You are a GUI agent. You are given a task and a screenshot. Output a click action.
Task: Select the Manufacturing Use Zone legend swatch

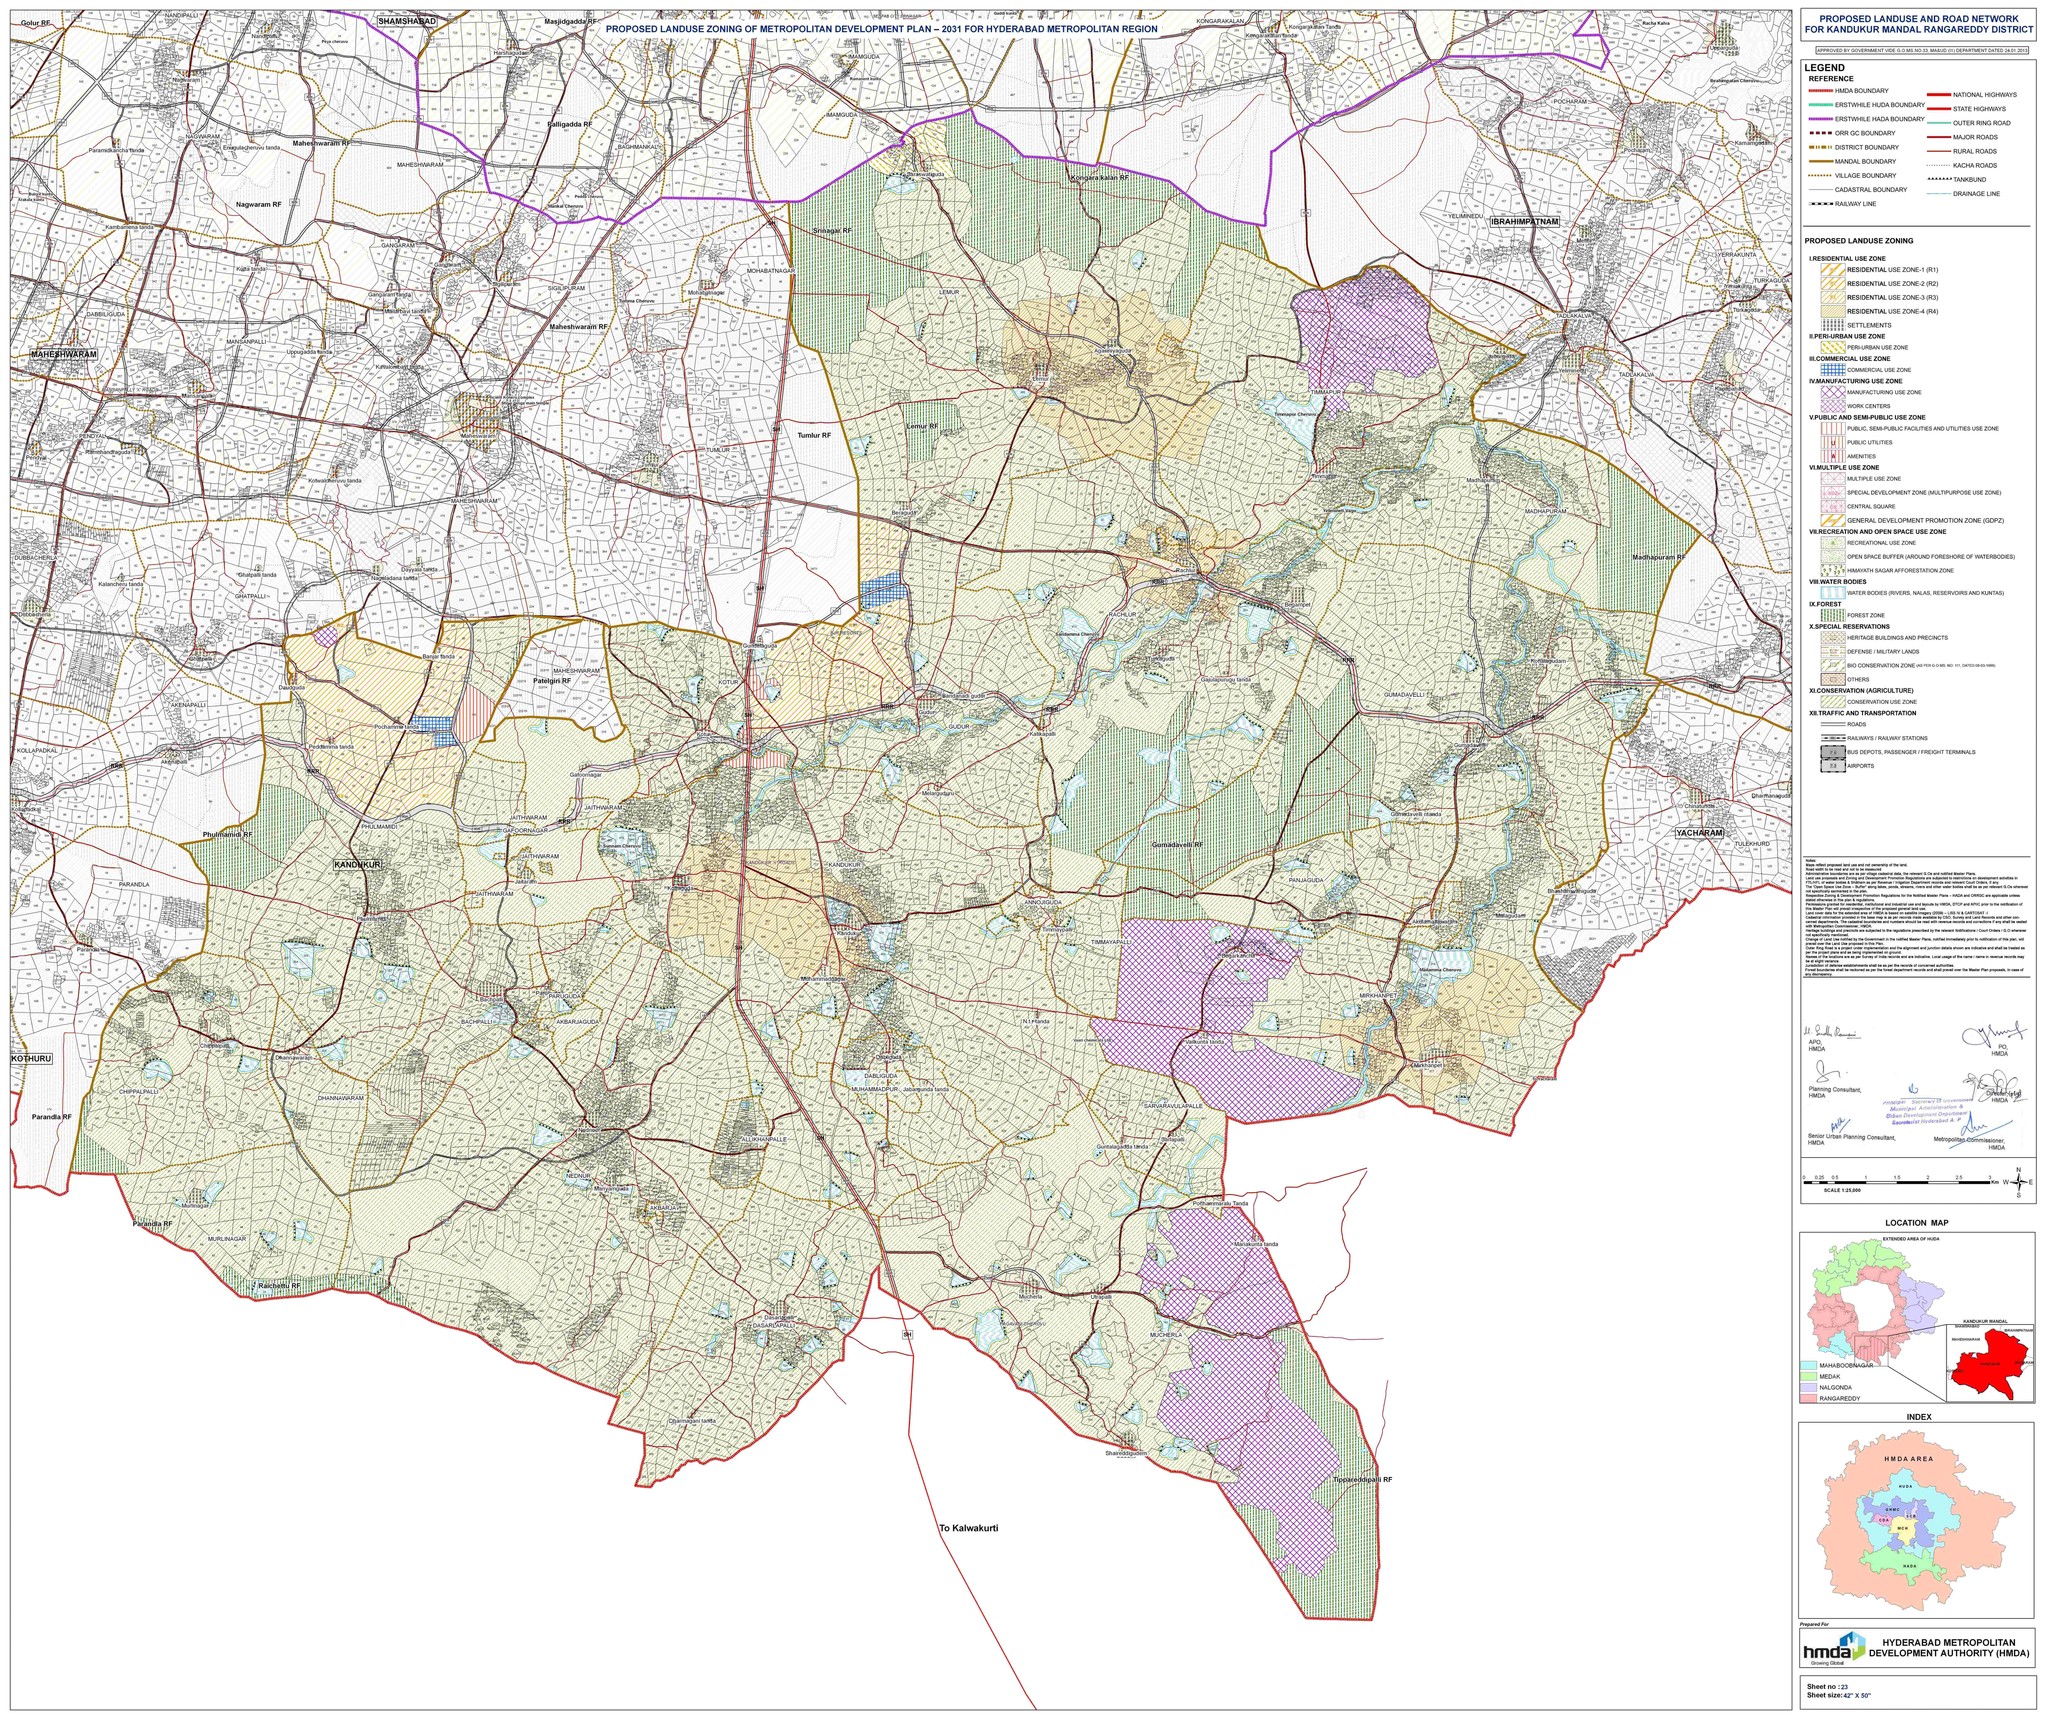[x=1831, y=392]
